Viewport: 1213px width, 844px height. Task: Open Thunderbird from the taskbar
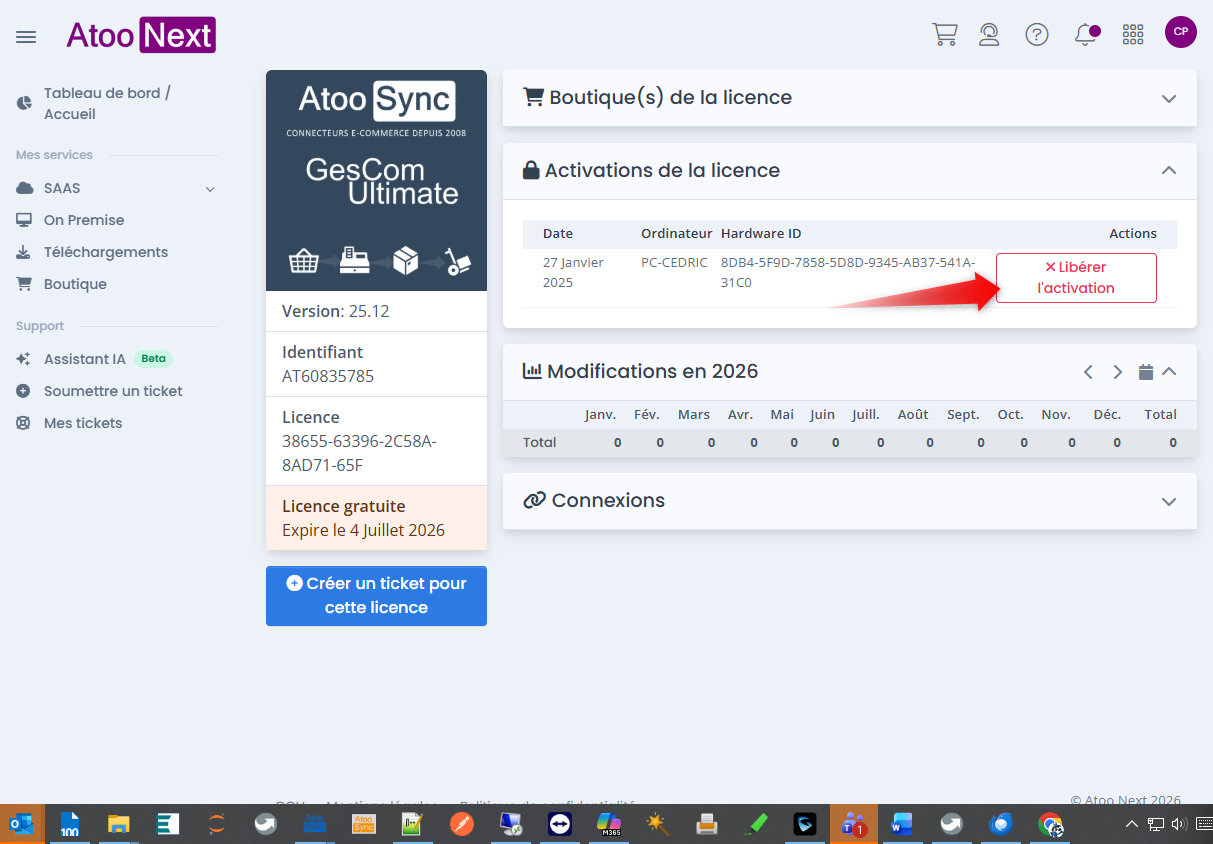tap(1000, 824)
